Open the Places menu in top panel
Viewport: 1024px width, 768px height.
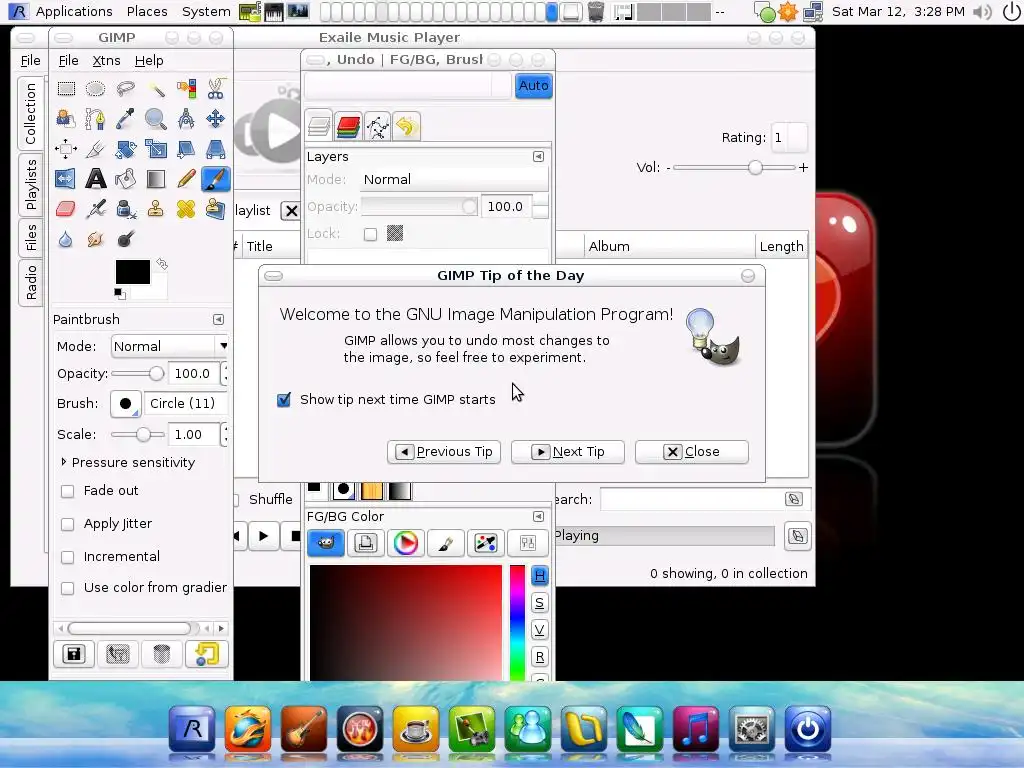pyautogui.click(x=147, y=12)
